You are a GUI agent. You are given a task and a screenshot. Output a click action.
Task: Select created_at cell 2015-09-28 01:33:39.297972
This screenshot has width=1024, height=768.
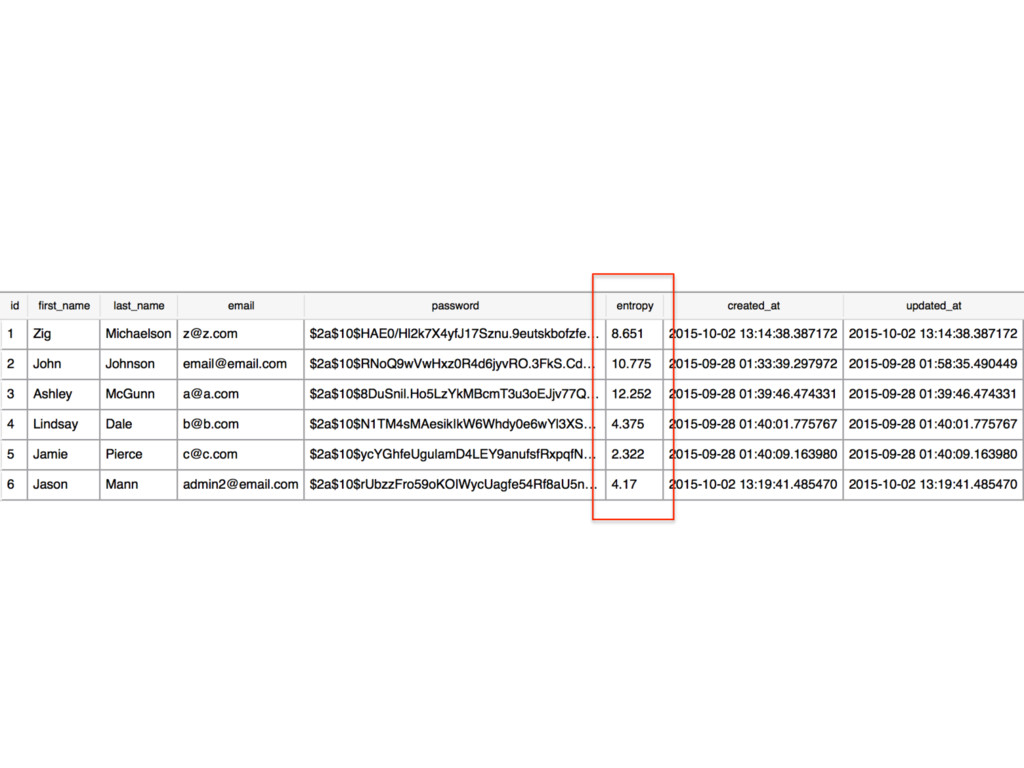(754, 364)
